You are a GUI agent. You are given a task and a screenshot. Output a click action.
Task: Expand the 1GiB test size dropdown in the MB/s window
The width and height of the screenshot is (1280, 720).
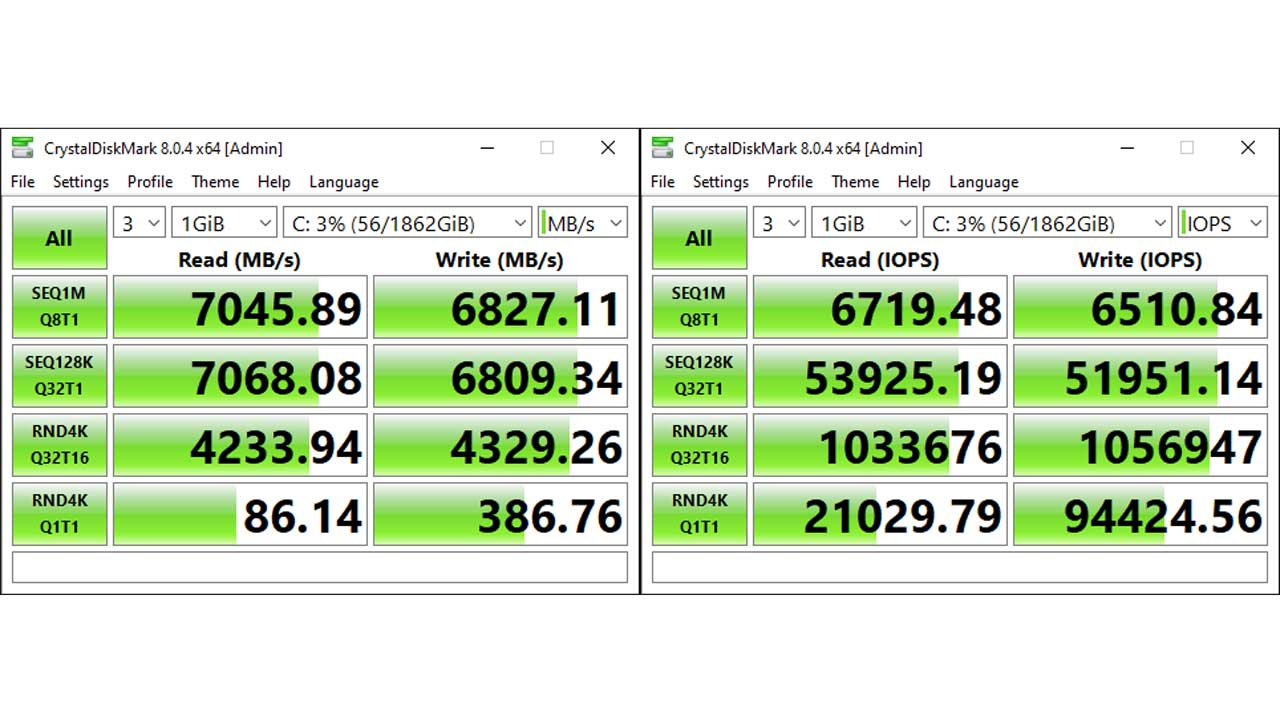click(x=225, y=223)
